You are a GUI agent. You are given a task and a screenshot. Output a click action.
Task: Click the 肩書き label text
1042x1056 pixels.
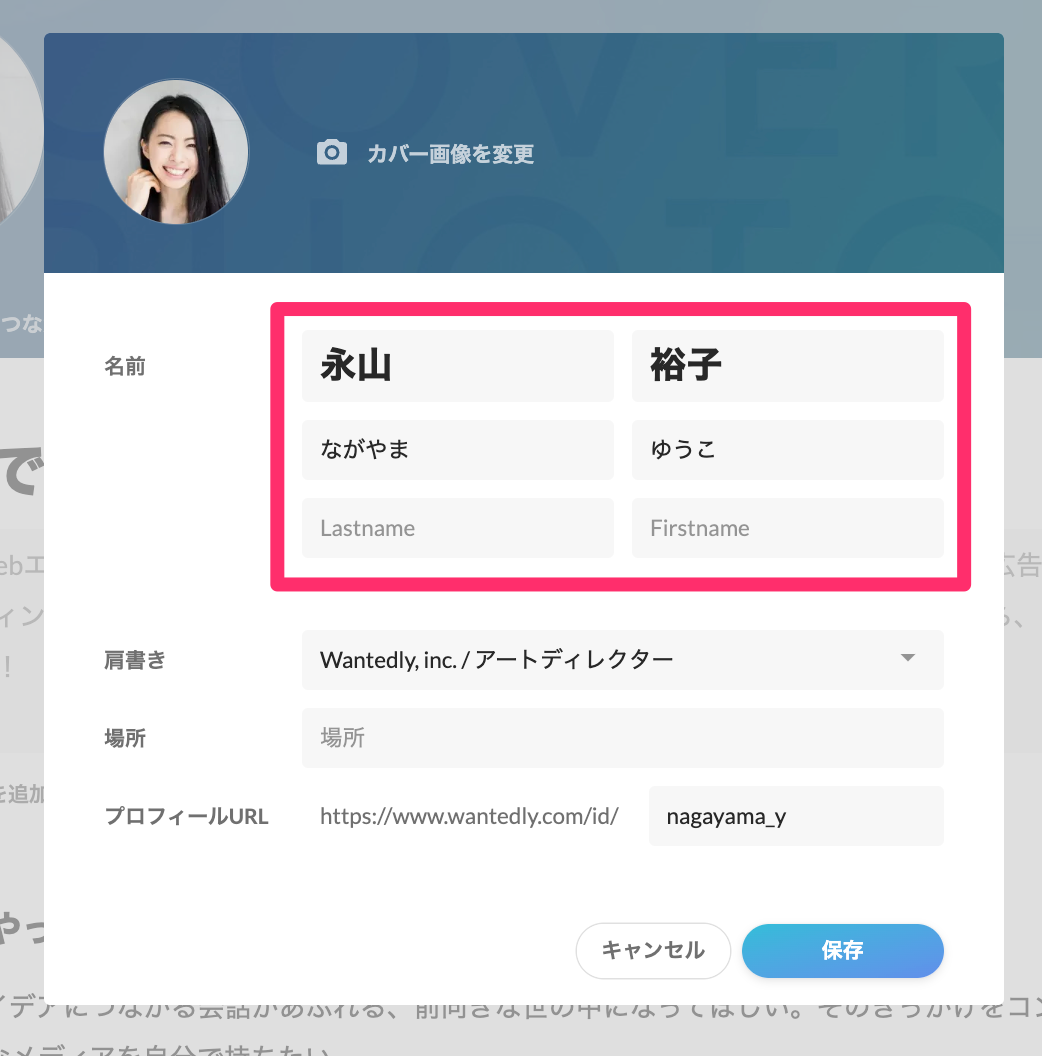click(x=135, y=660)
